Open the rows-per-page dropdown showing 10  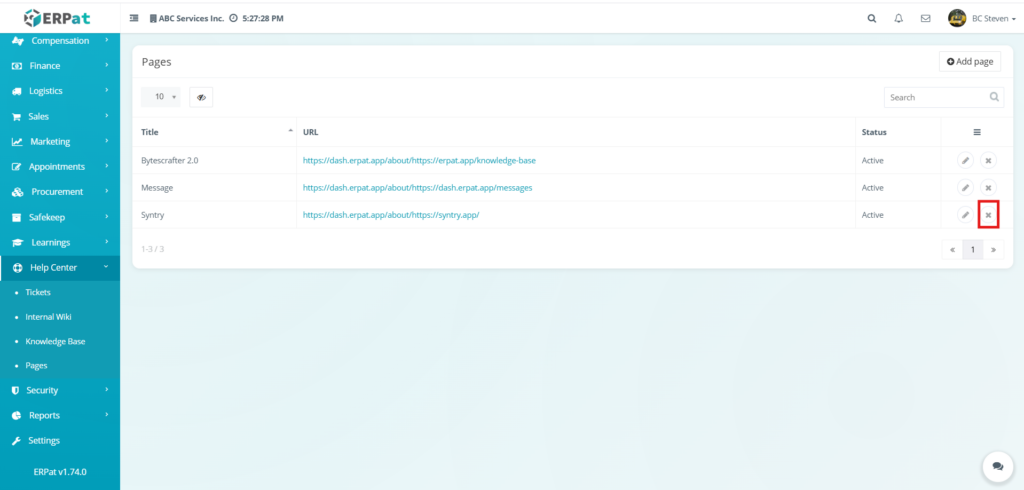click(161, 97)
